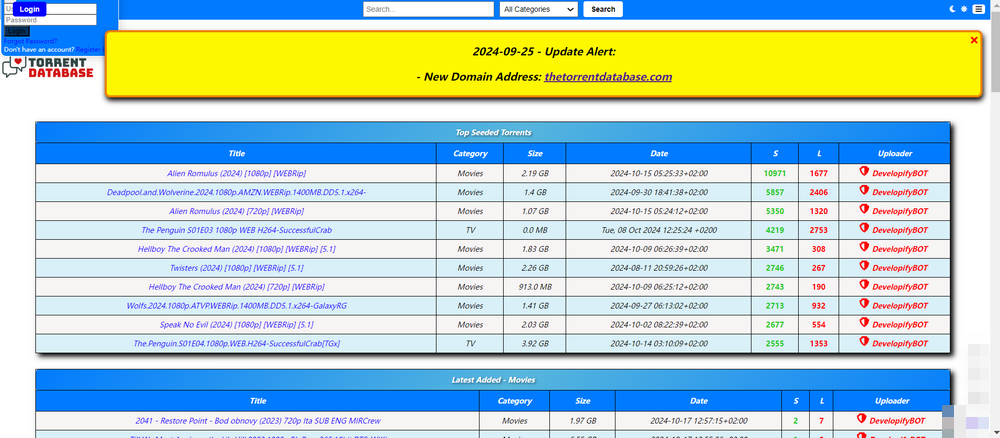Image resolution: width=1000 pixels, height=438 pixels.
Task: Open the Register link
Action: click(89, 49)
